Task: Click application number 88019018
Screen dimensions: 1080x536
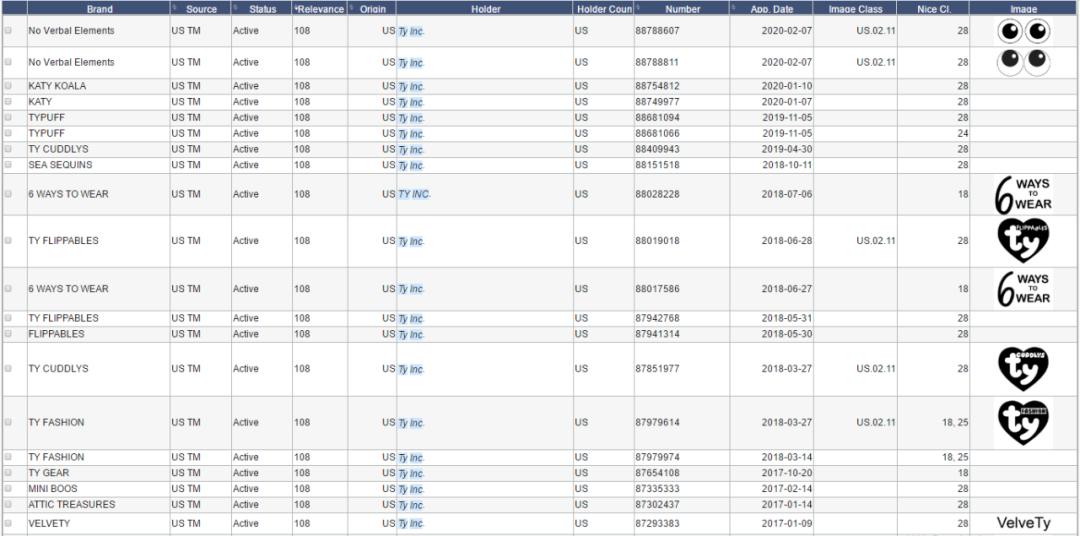Action: [x=657, y=241]
